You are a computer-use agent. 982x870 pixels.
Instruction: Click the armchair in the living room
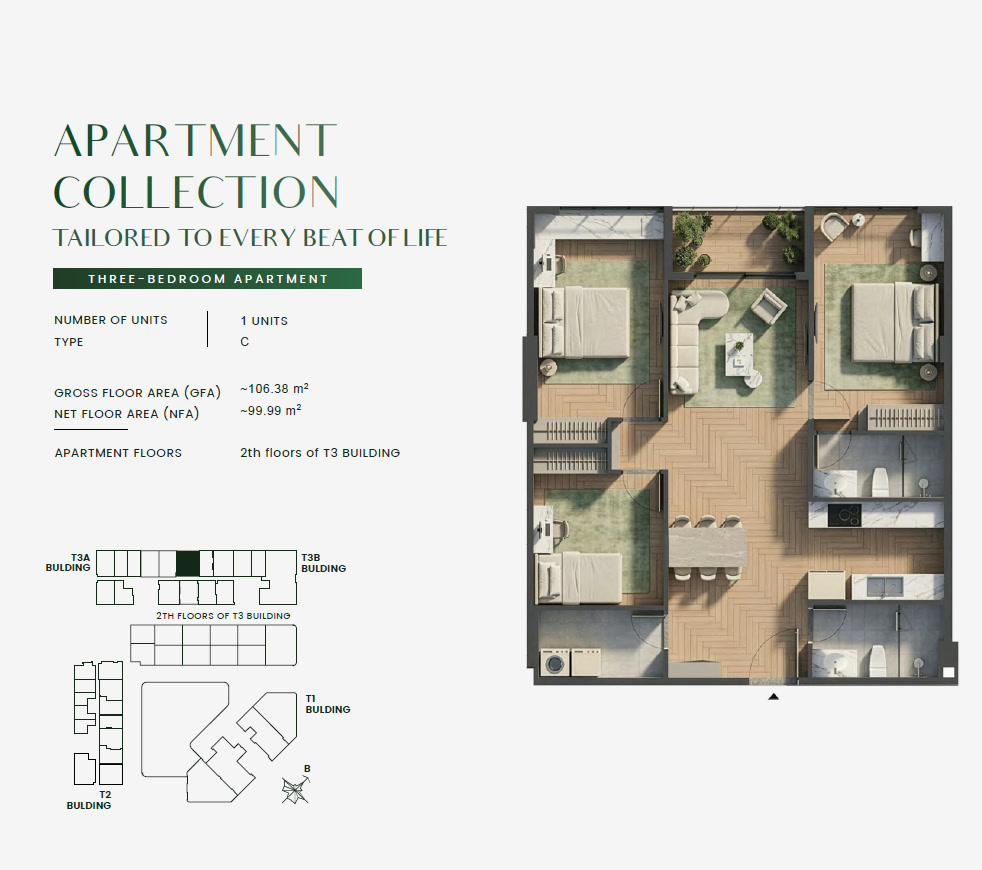[x=768, y=307]
